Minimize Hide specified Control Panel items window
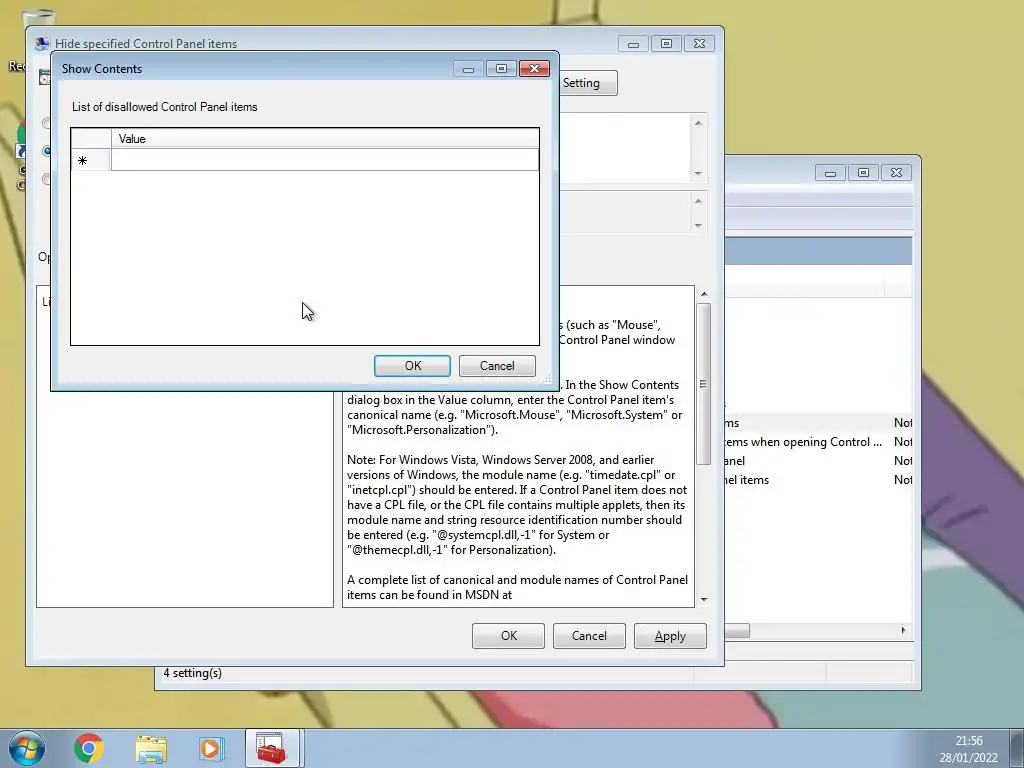 tap(633, 44)
